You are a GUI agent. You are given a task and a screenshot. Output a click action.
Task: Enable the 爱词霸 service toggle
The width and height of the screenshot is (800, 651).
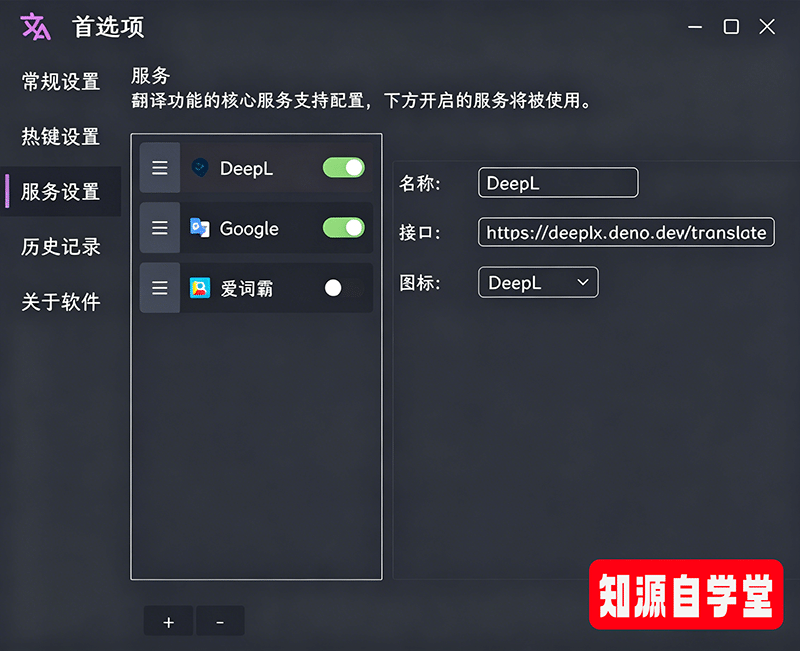click(x=344, y=288)
